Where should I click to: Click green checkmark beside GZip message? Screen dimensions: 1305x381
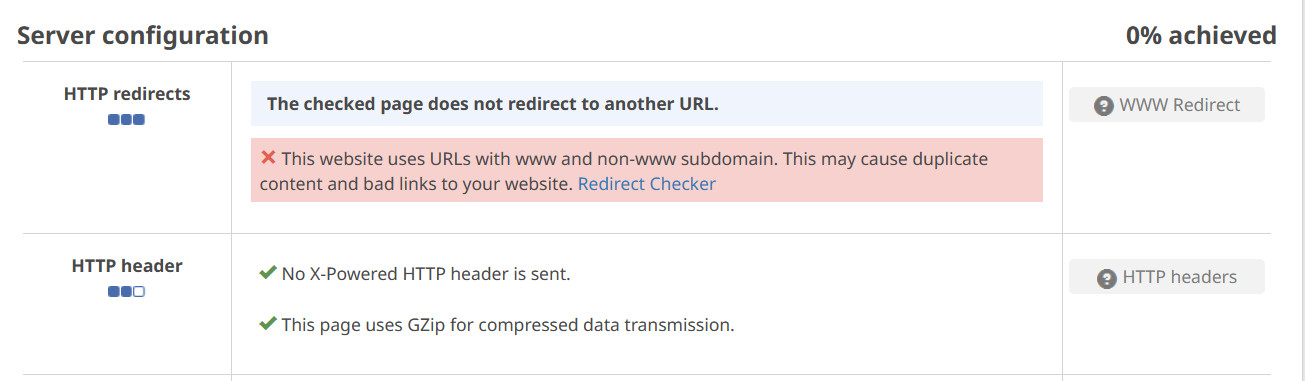pos(268,324)
